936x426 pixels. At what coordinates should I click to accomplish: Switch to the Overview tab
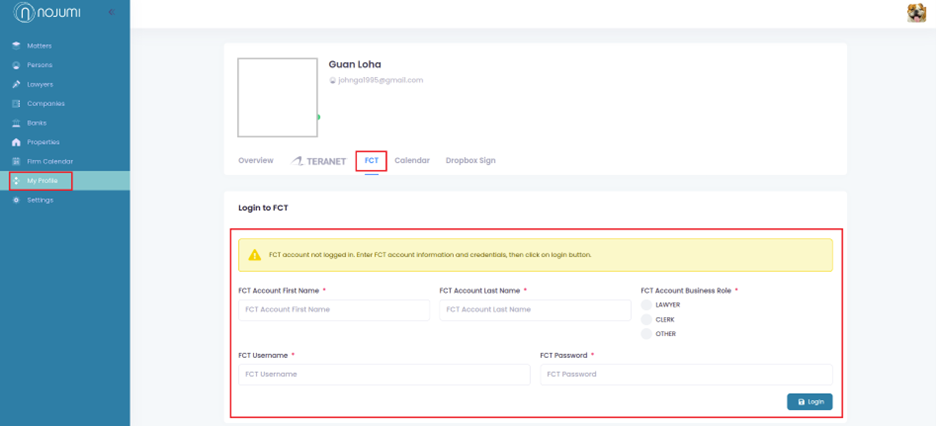[x=256, y=160]
